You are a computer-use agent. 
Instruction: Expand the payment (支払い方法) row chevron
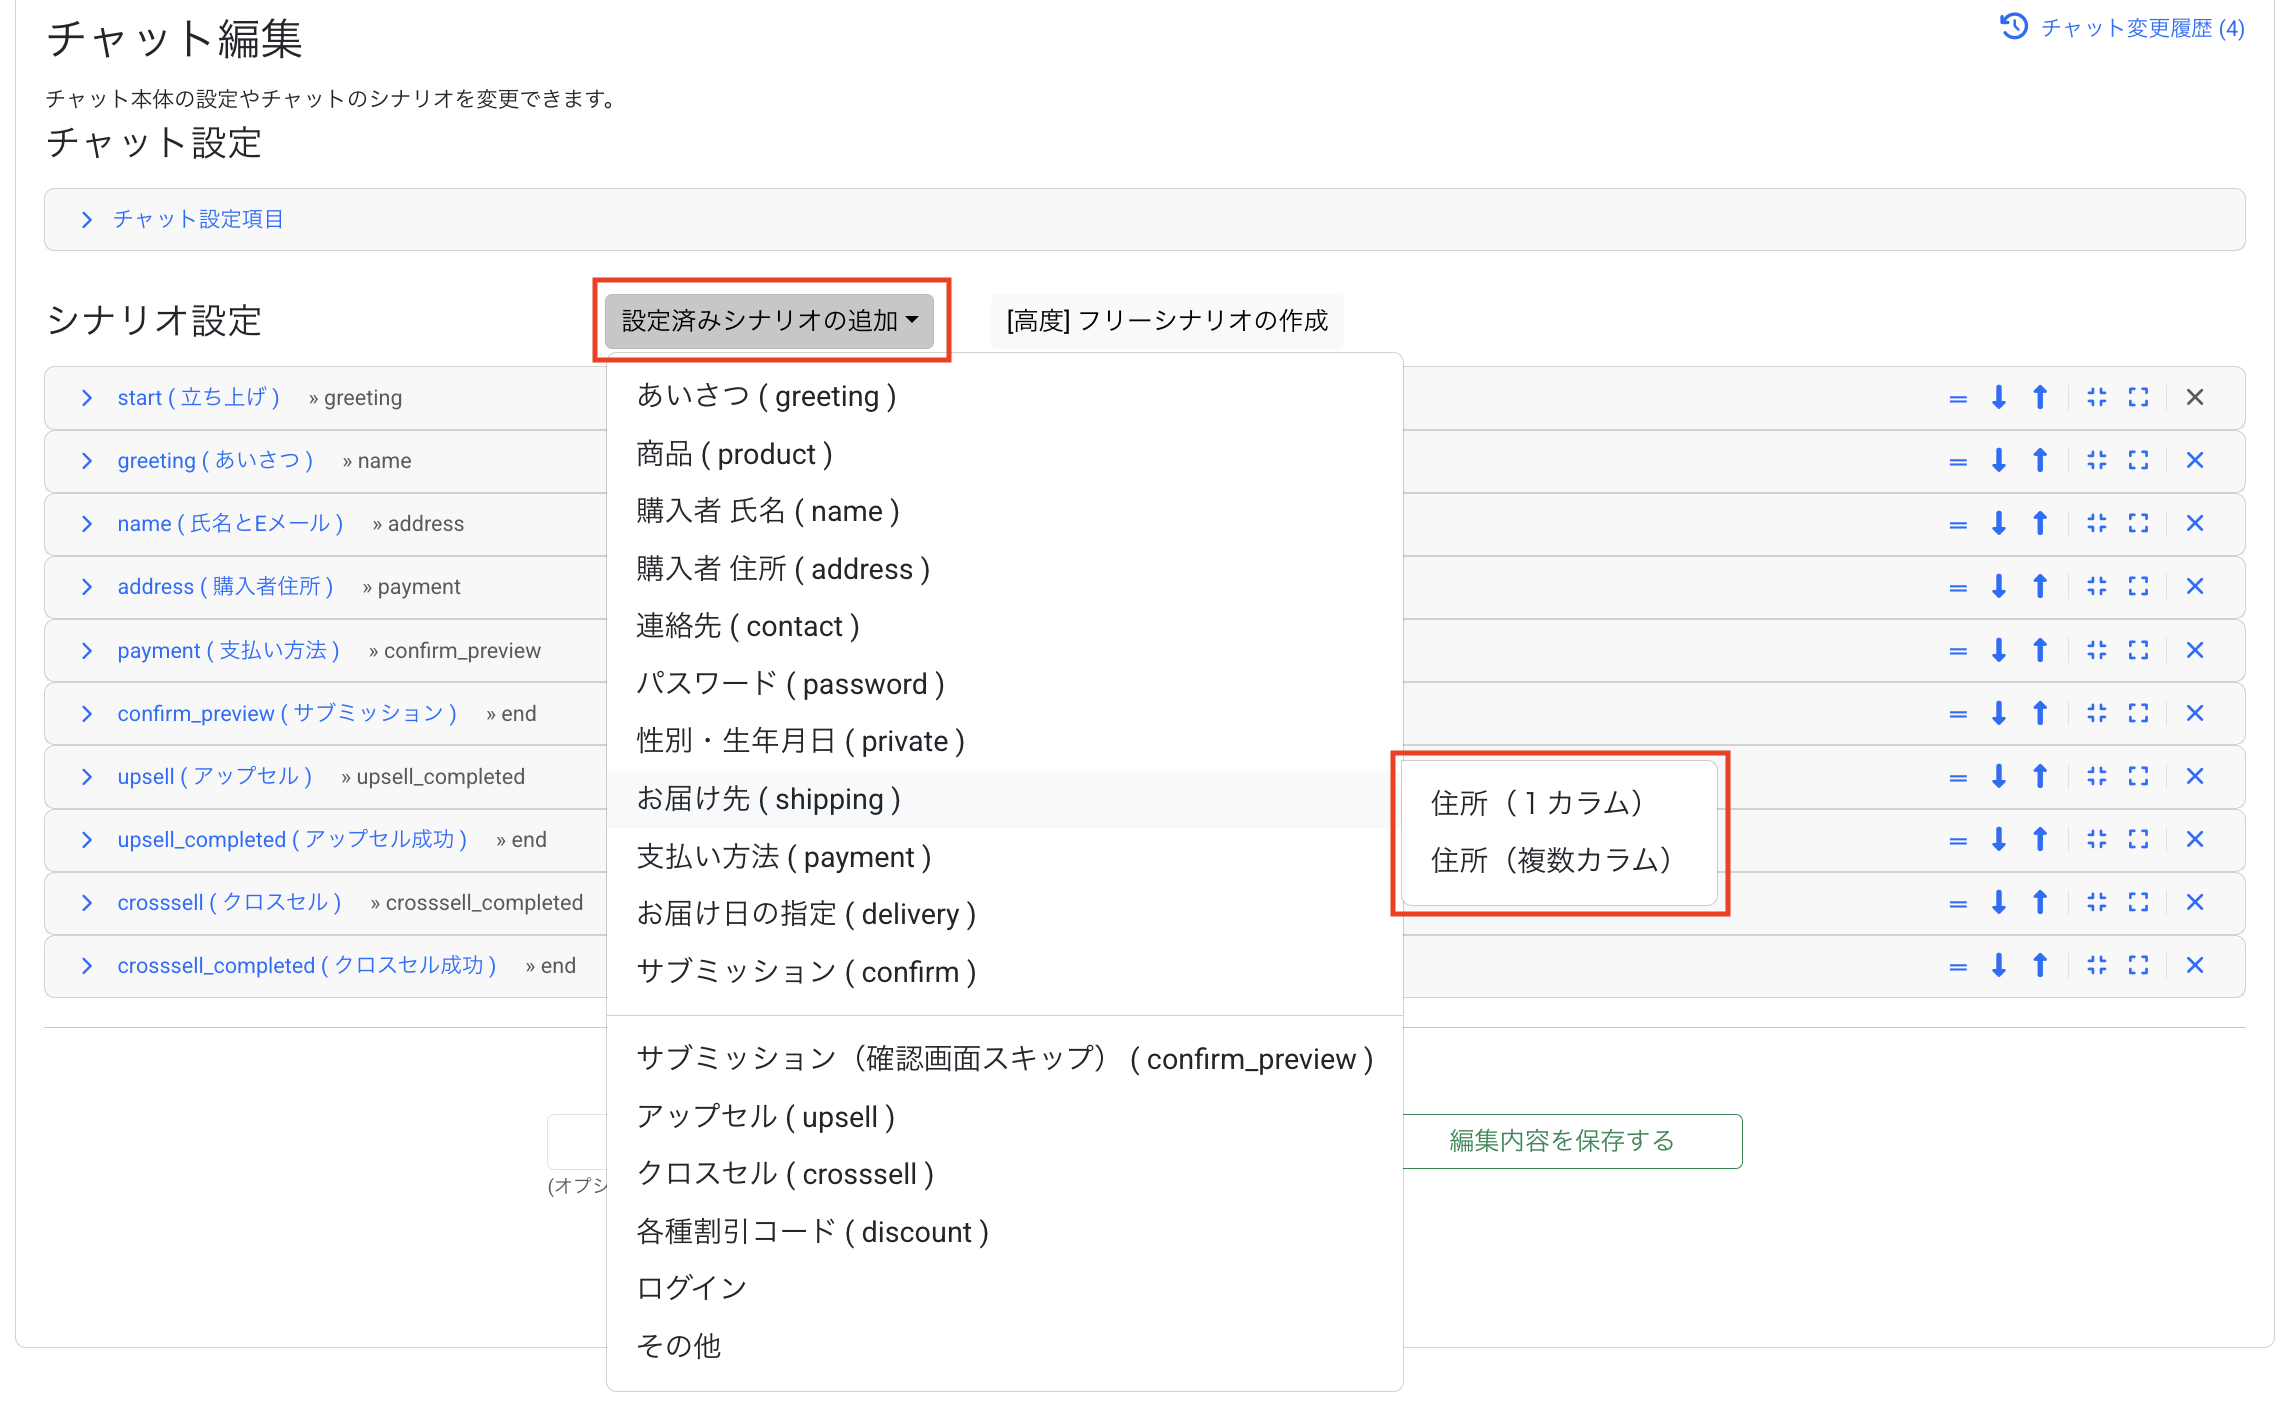pyautogui.click(x=87, y=651)
